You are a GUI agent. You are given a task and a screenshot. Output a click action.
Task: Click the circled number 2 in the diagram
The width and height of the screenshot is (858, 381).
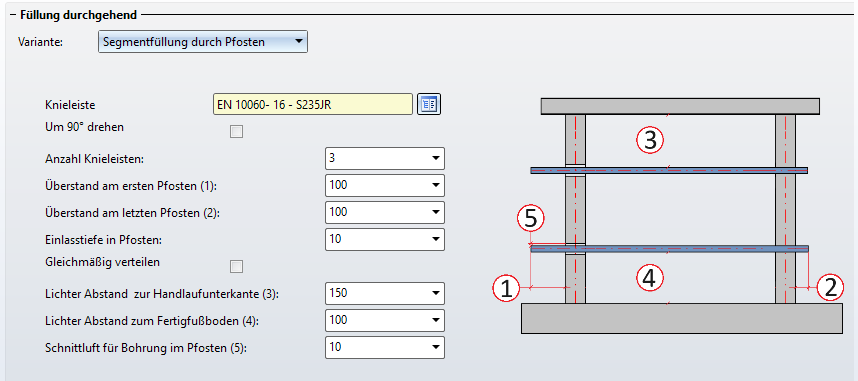click(830, 288)
